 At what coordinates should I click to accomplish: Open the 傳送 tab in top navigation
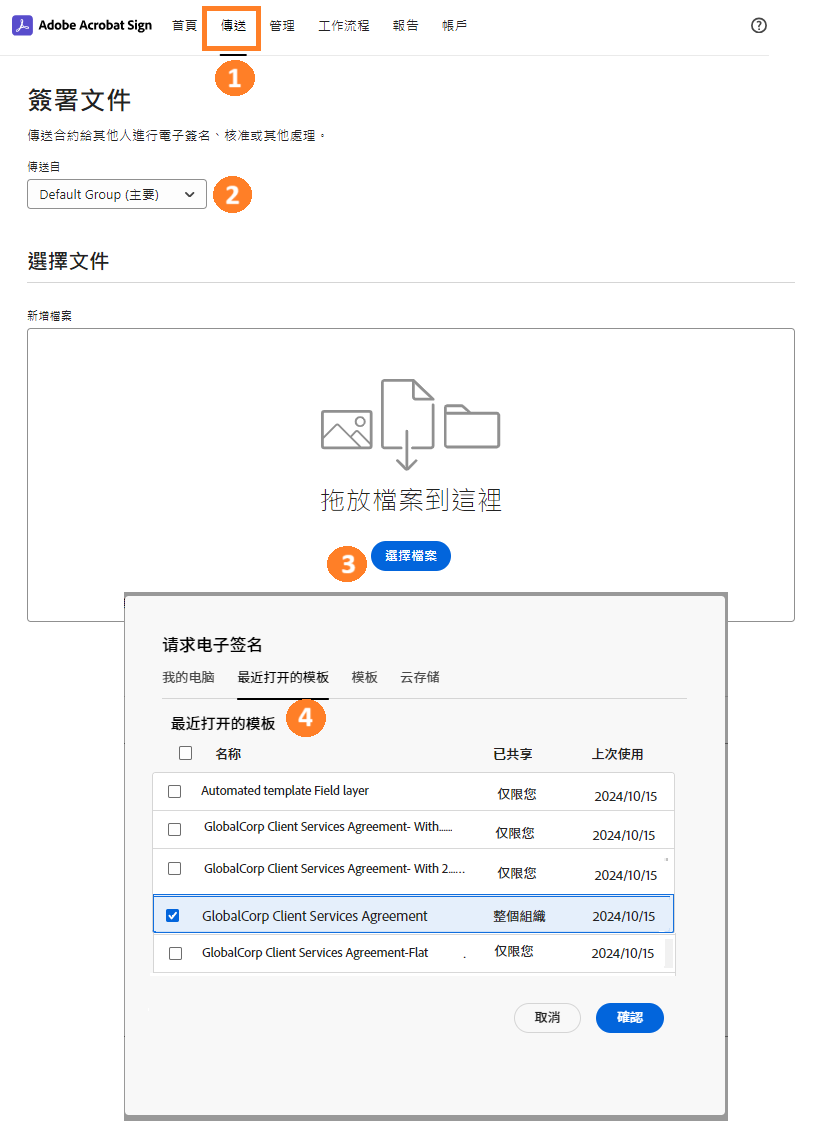coord(233,26)
